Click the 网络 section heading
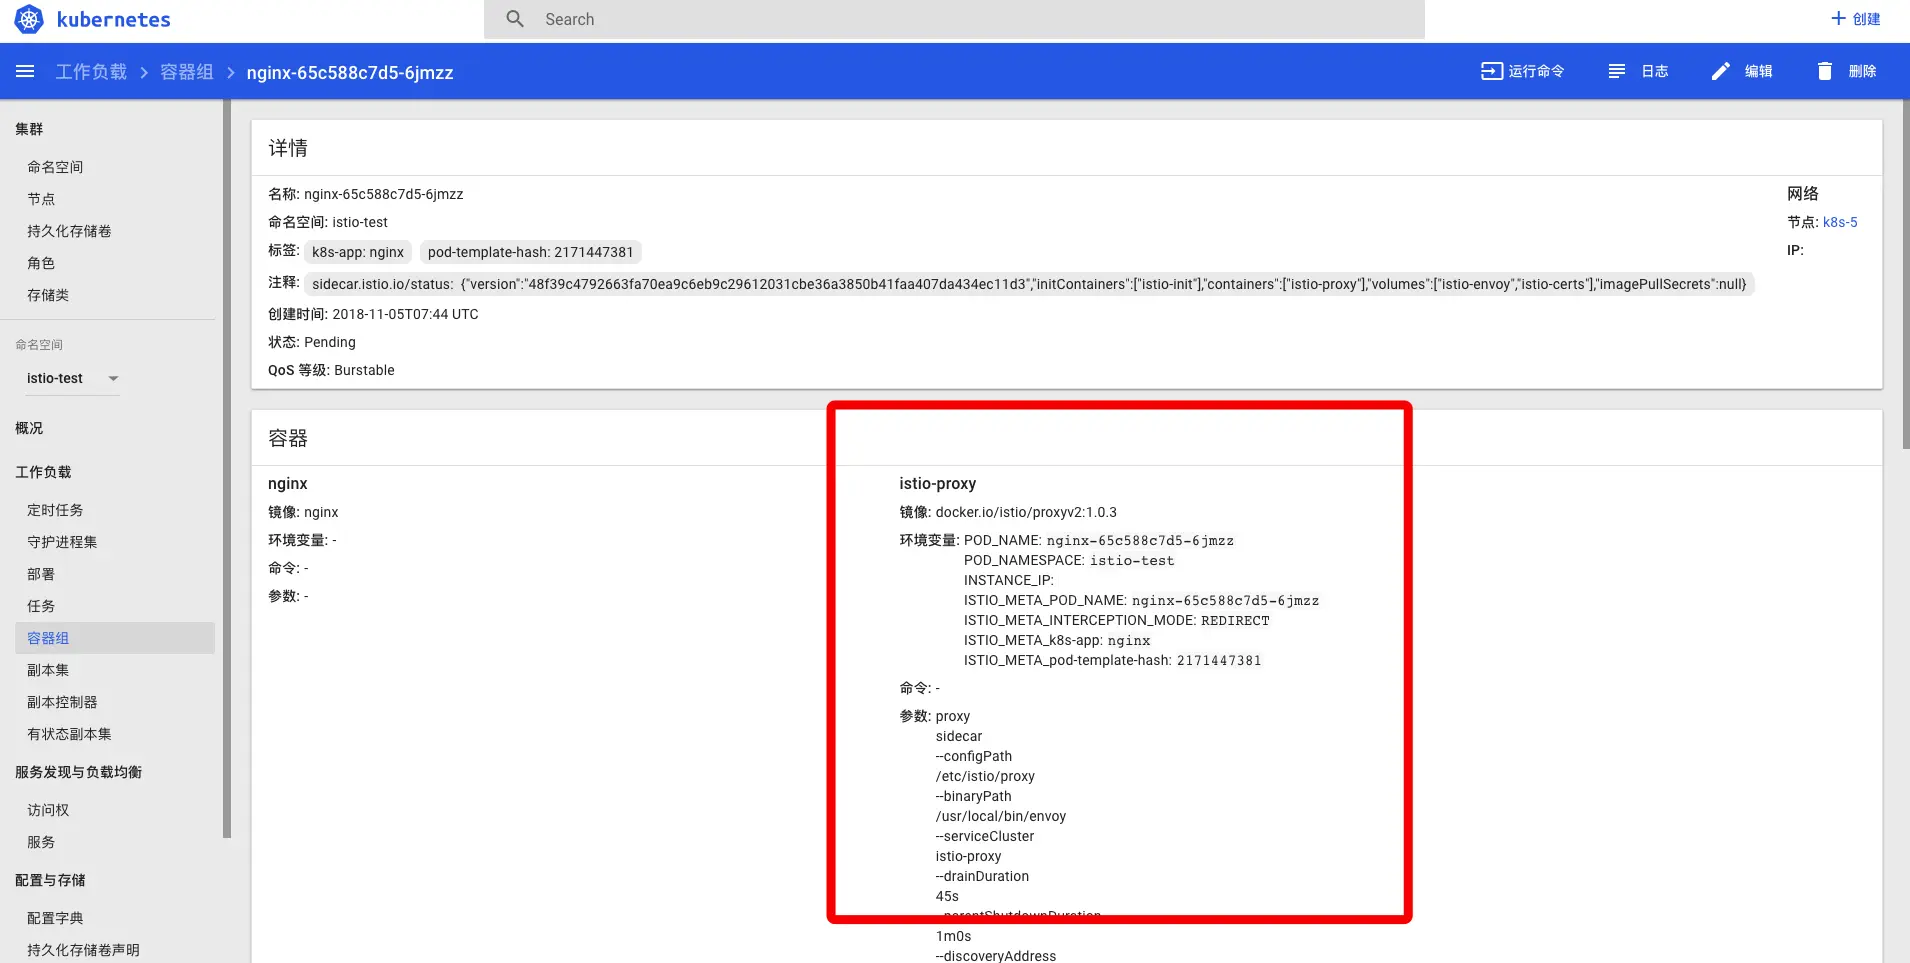1910x963 pixels. point(1803,194)
